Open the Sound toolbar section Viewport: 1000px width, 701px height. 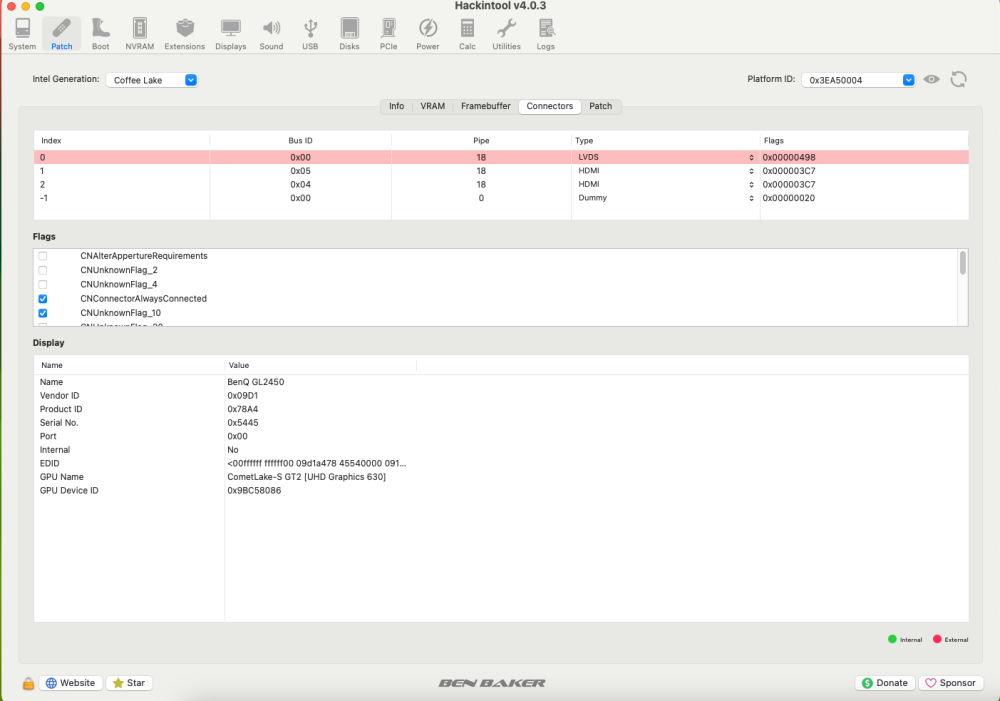271,34
